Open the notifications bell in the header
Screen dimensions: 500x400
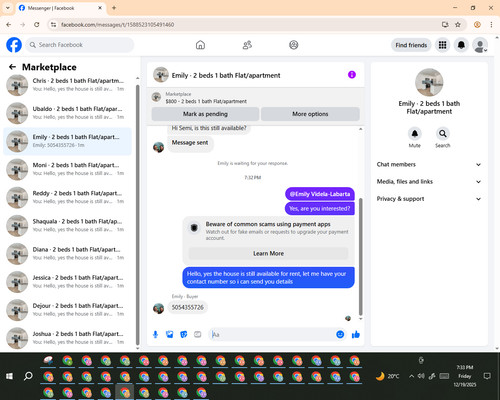[461, 45]
